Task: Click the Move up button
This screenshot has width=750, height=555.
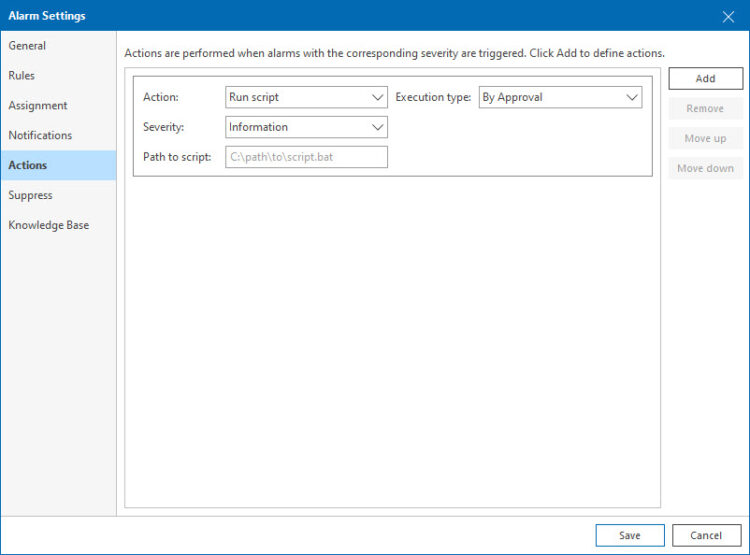Action: click(705, 138)
